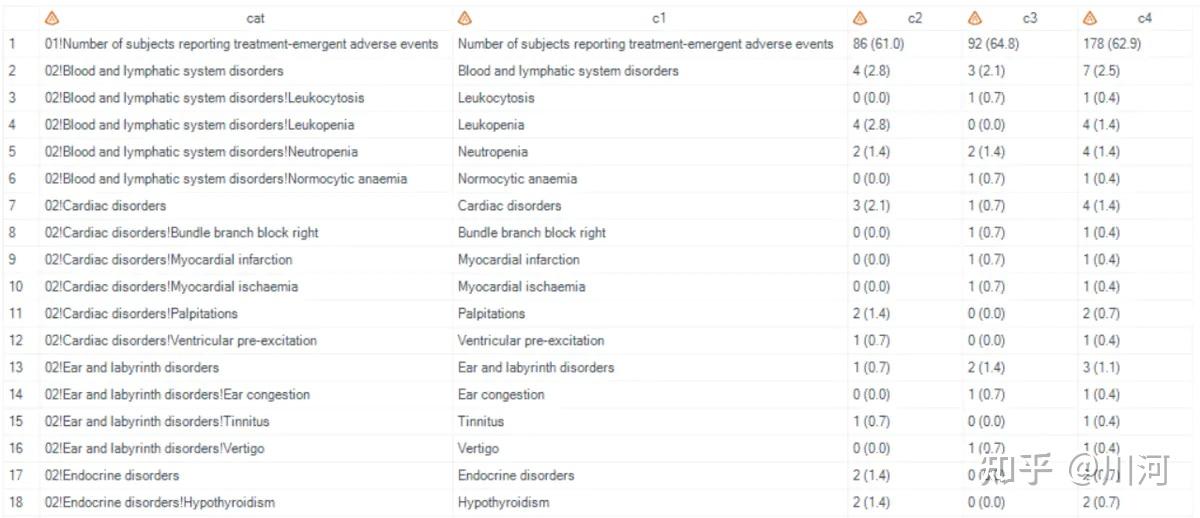Click the Myocardial infarction cell in c1

pos(518,260)
